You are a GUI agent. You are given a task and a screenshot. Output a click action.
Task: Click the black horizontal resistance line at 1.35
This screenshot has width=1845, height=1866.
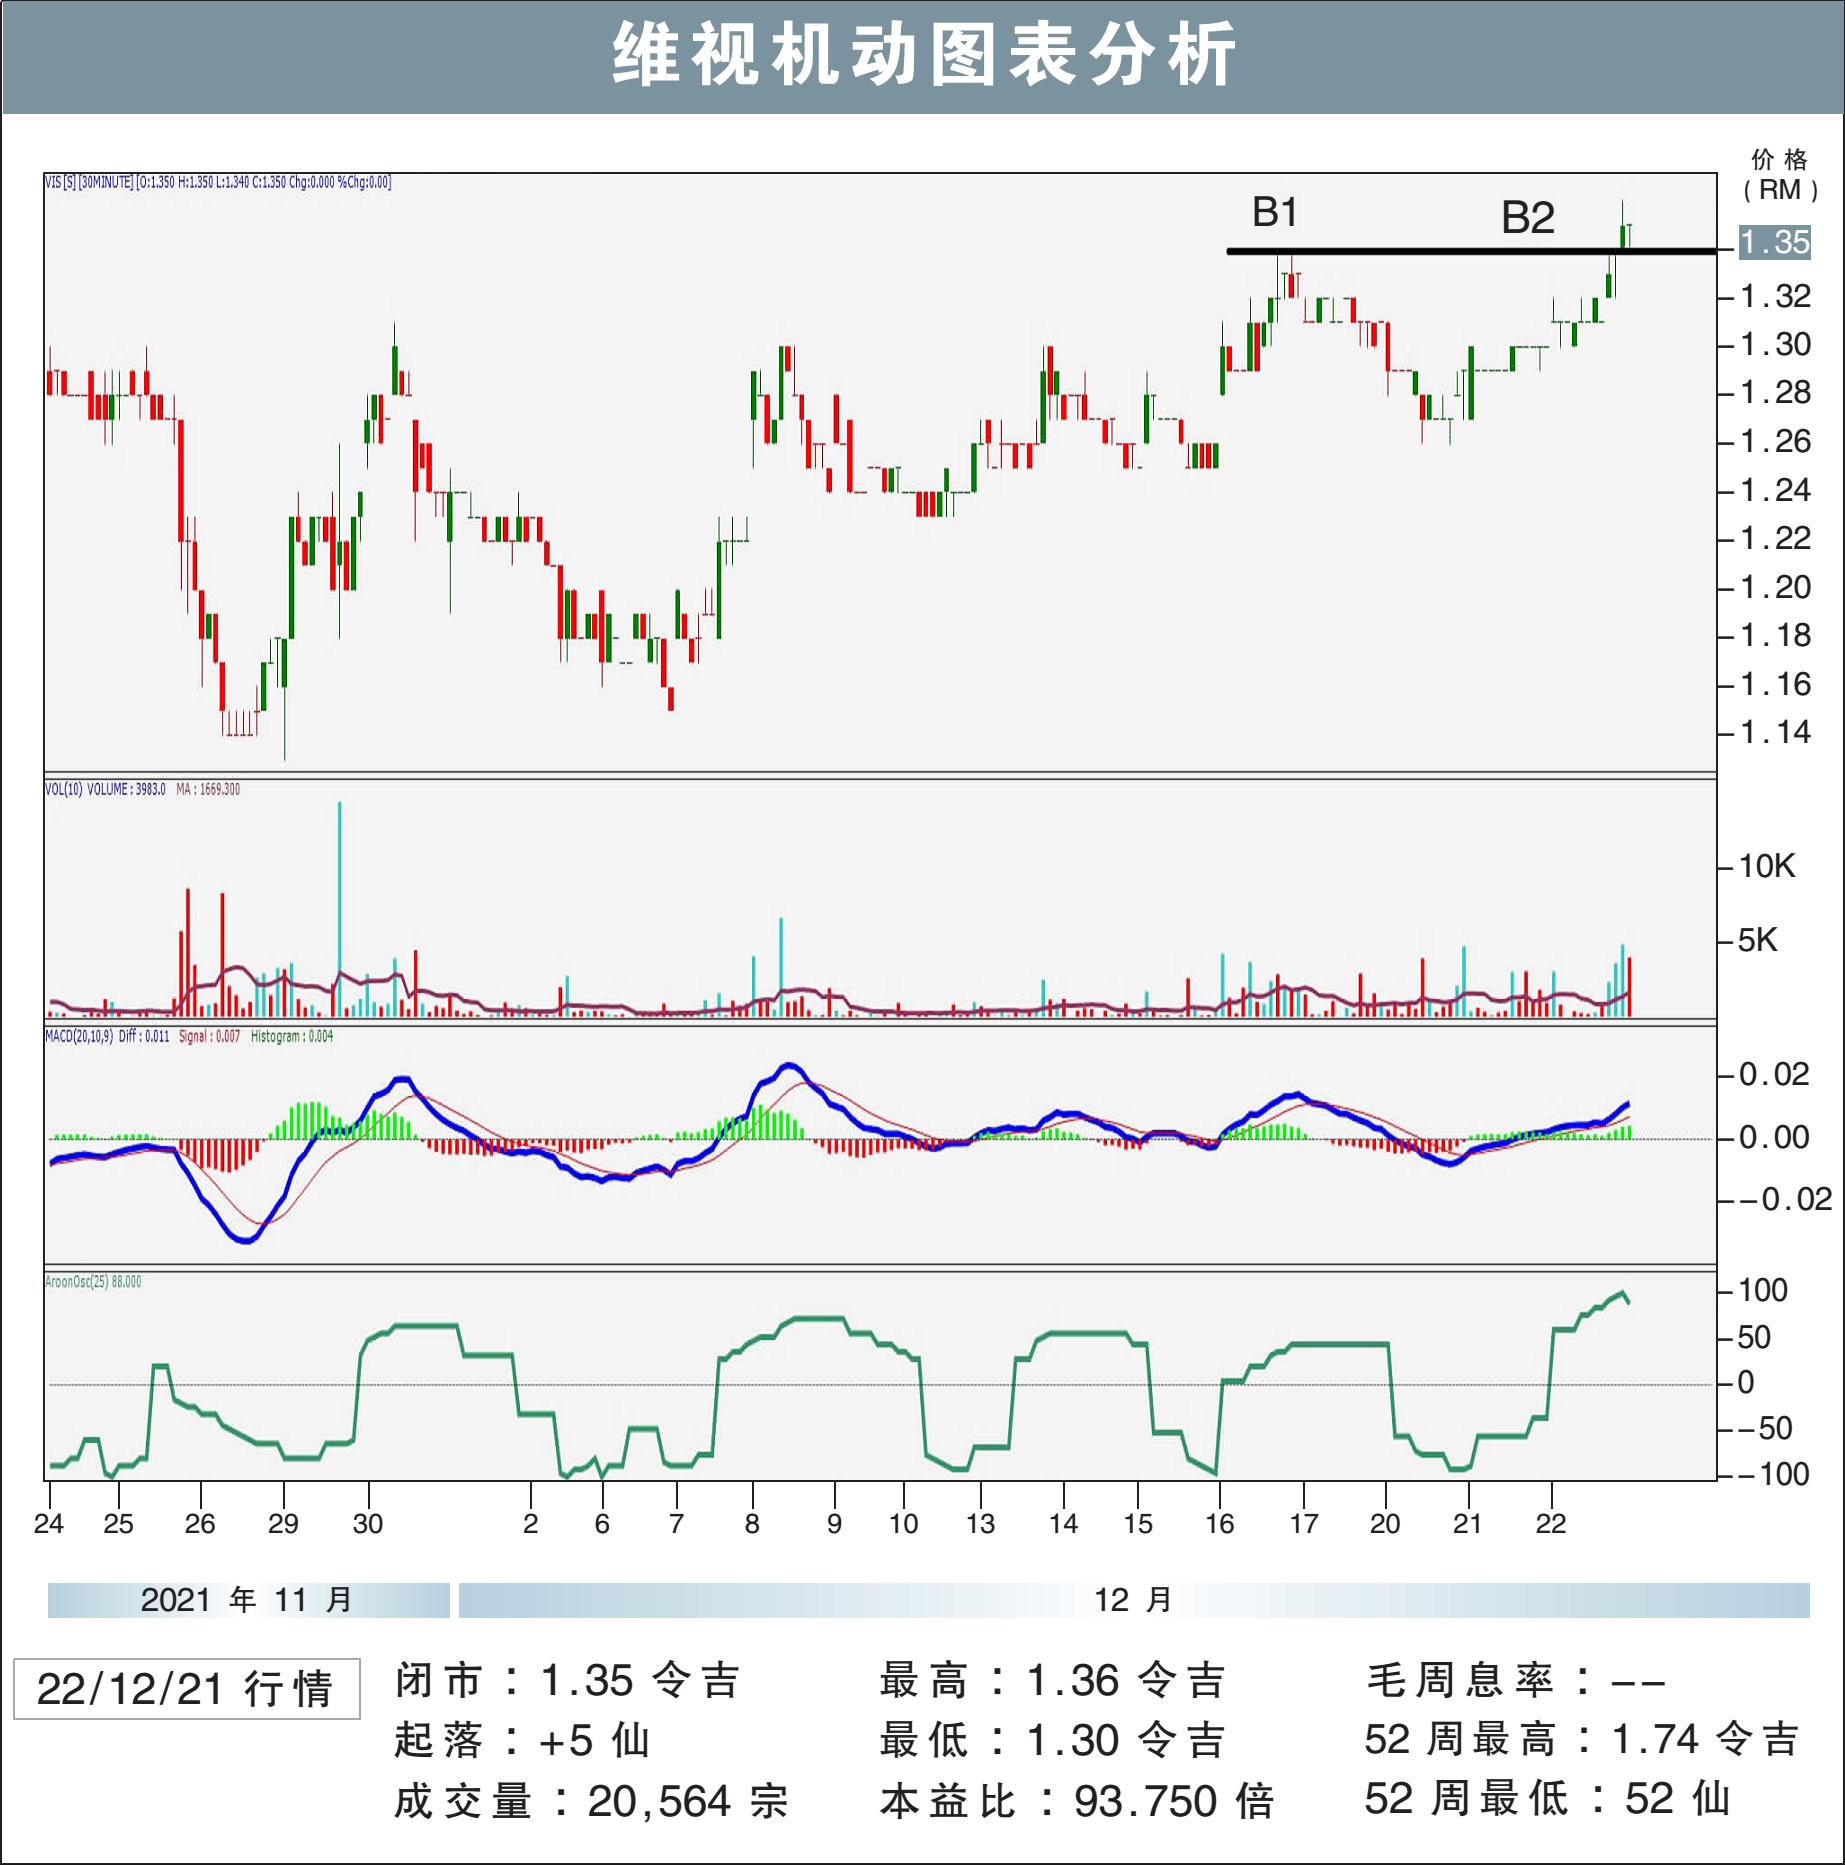pyautogui.click(x=1472, y=251)
